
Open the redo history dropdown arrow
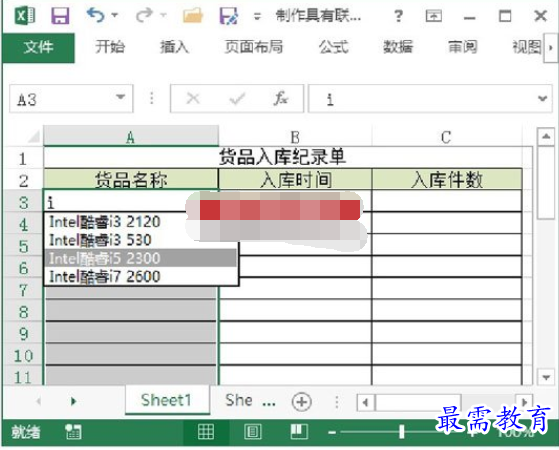point(163,15)
